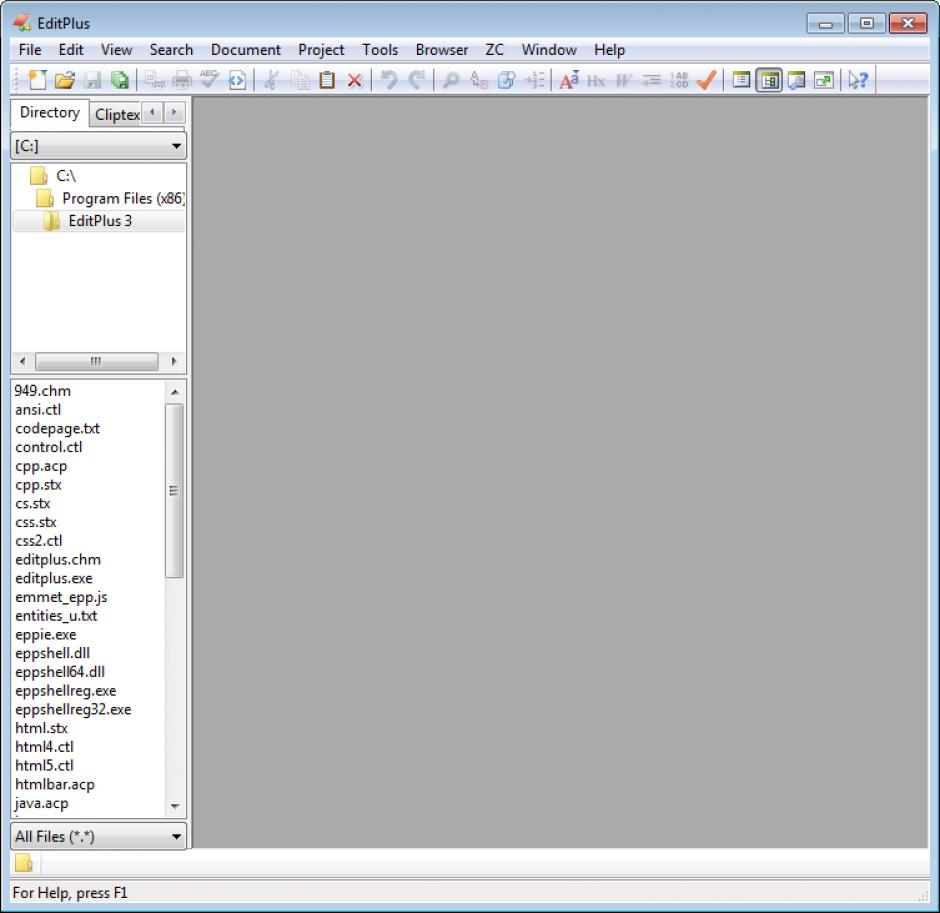Toggle the Output Window icon
940x913 pixels.
797,80
